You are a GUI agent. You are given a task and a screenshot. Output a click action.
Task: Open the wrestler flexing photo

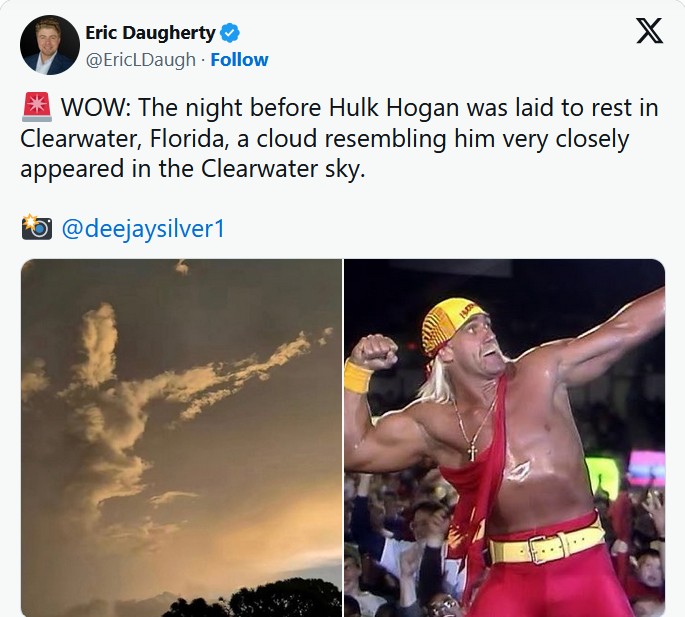coord(505,437)
